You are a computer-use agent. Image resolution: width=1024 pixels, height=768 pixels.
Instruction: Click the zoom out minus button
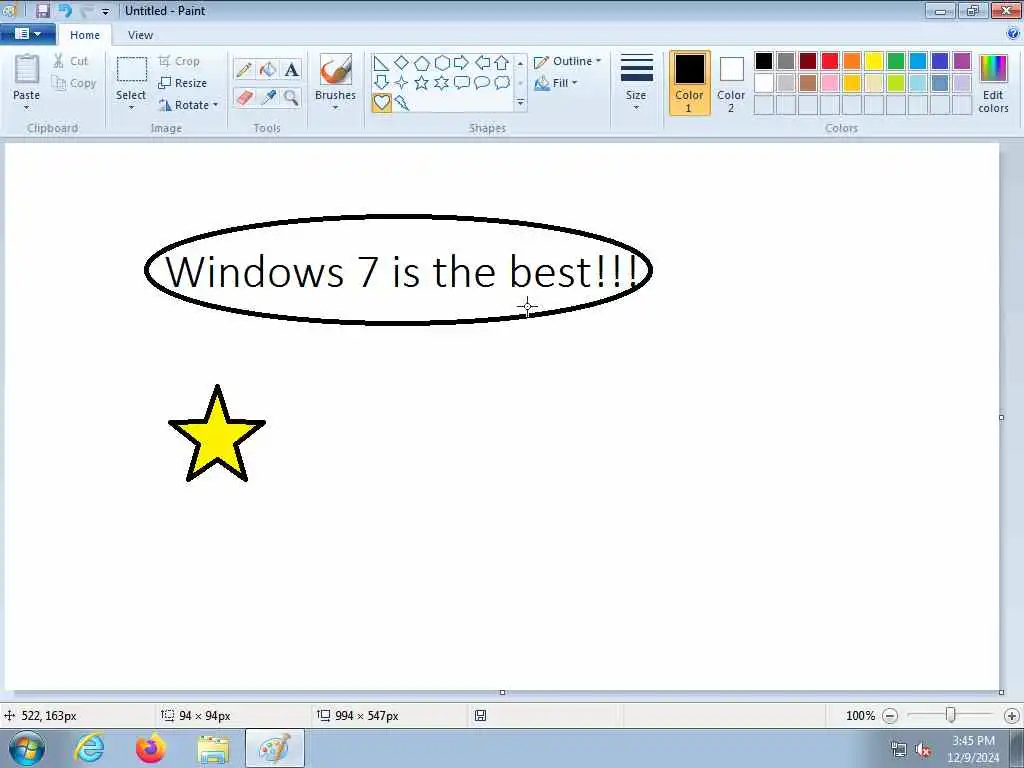pos(889,716)
